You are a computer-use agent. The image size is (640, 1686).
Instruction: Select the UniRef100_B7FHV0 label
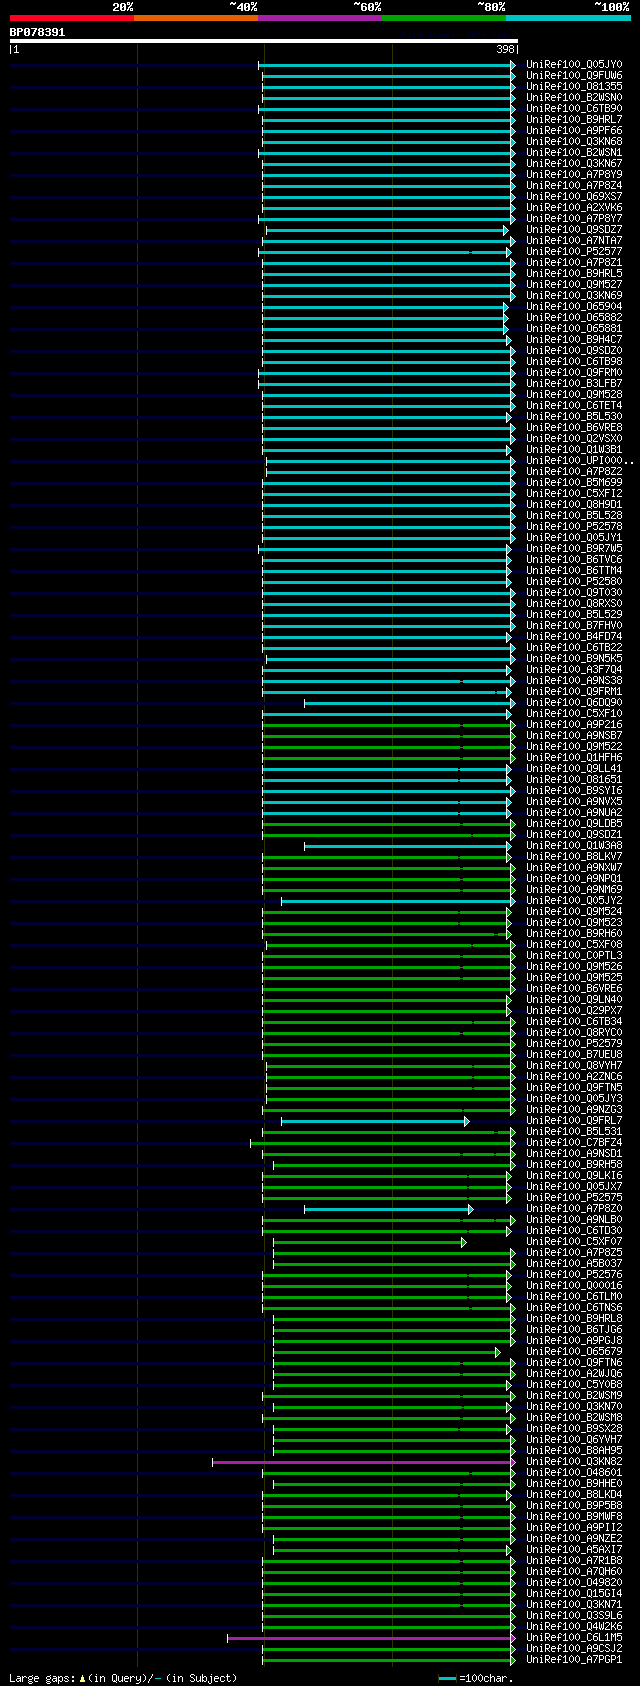tap(574, 626)
